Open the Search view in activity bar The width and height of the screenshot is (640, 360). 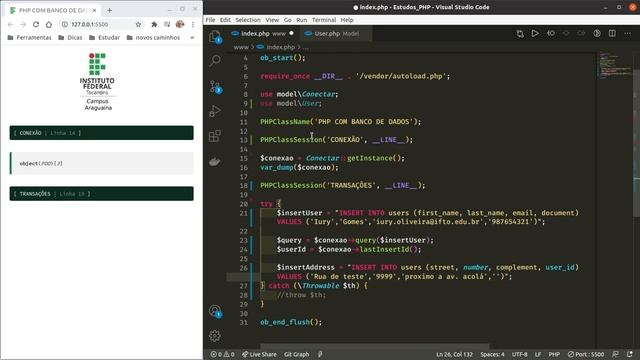tap(215, 61)
